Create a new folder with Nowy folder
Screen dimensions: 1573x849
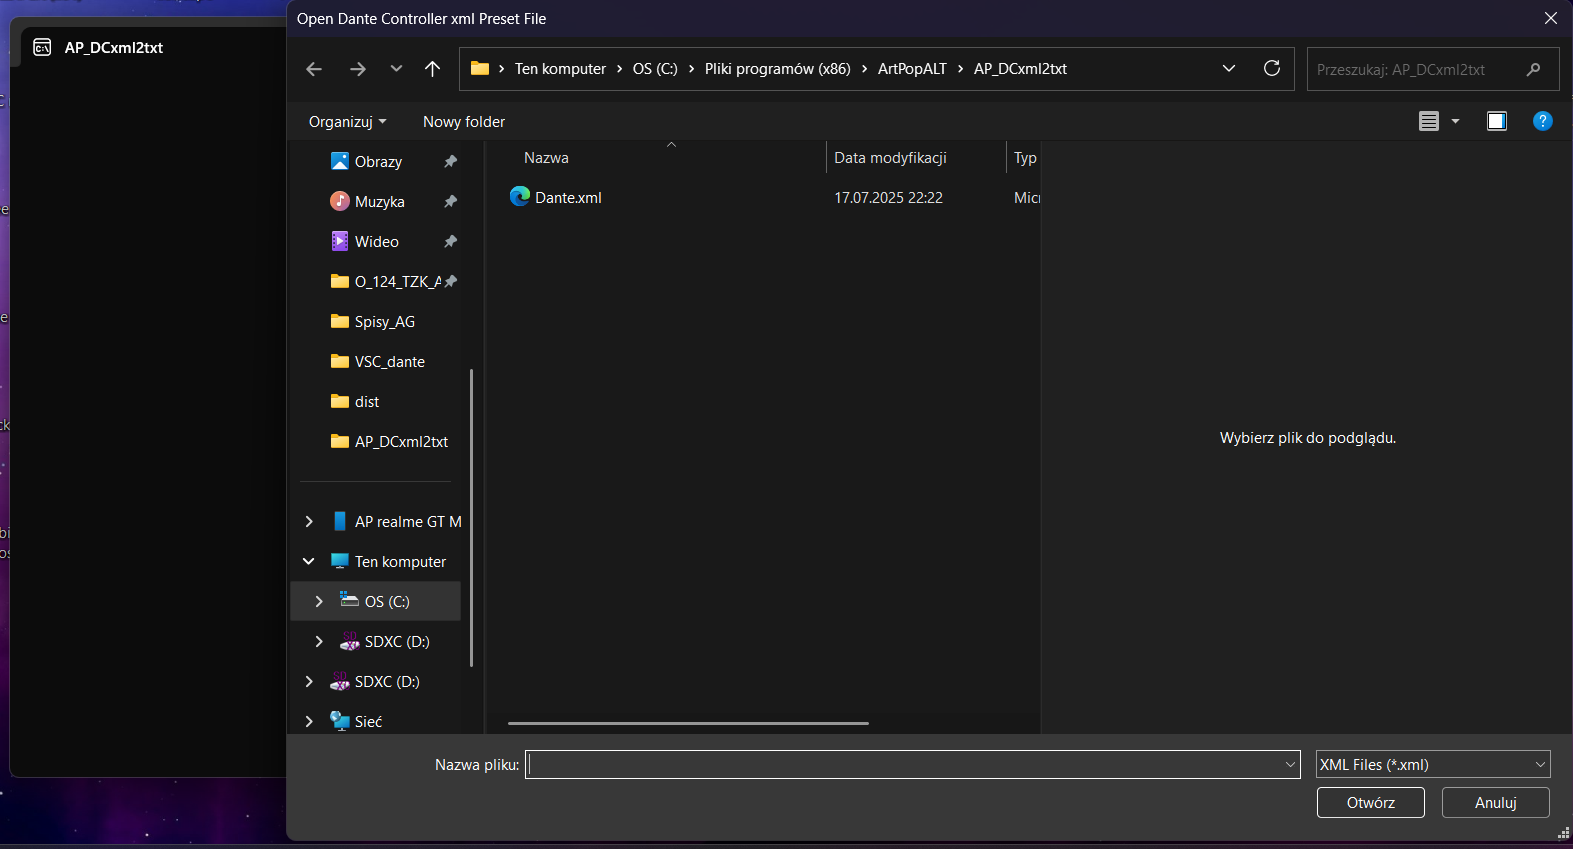[x=464, y=122]
